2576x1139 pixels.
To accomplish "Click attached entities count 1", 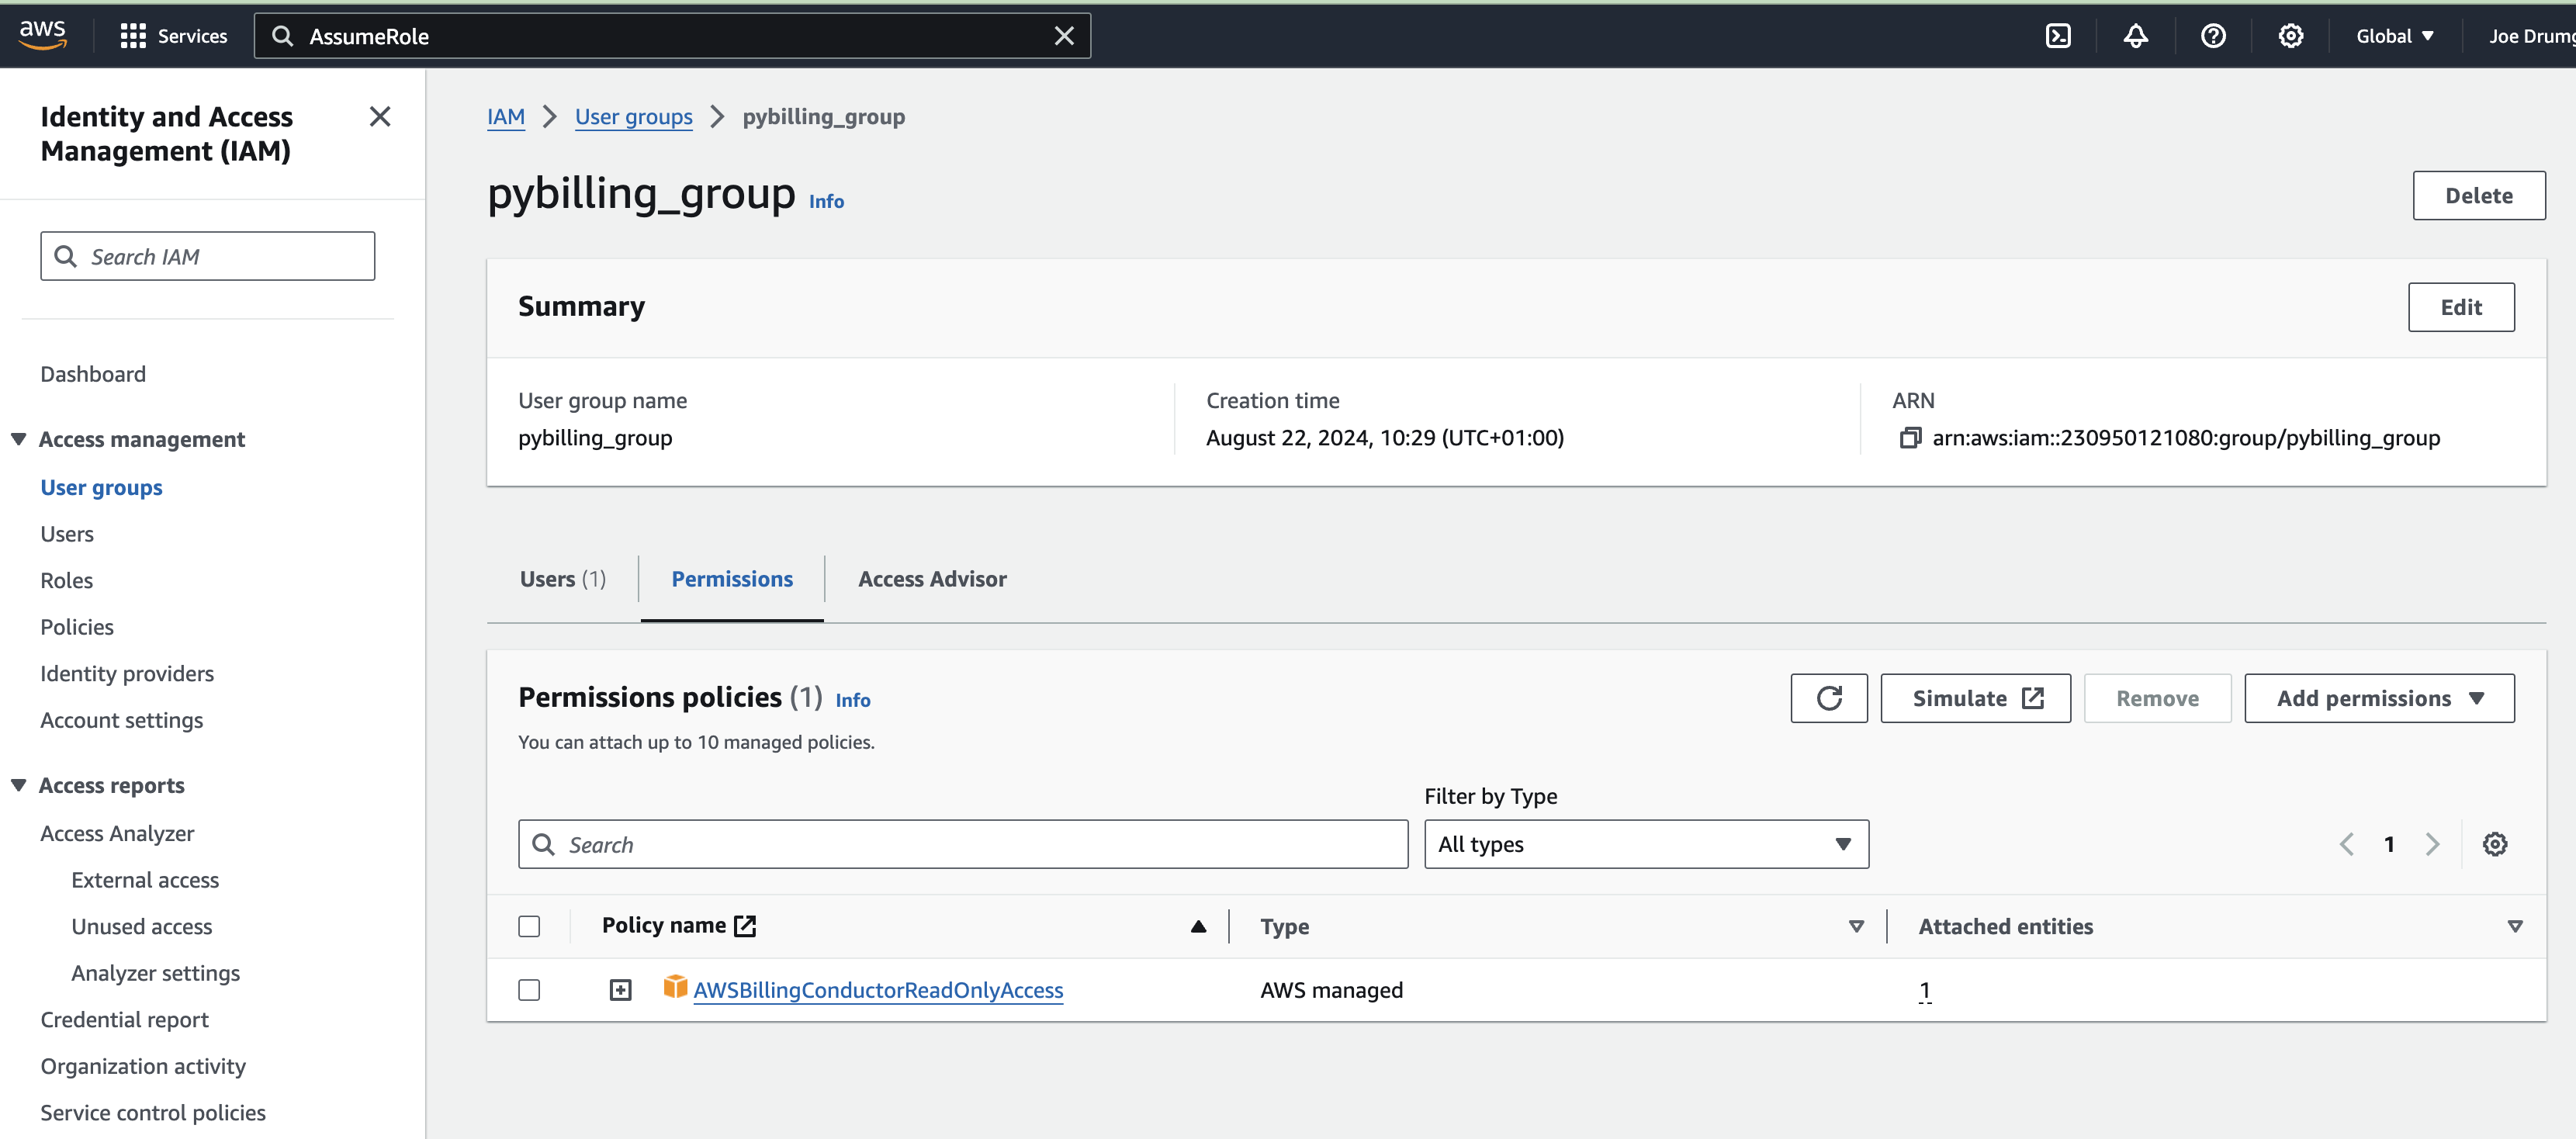I will click(x=1924, y=990).
